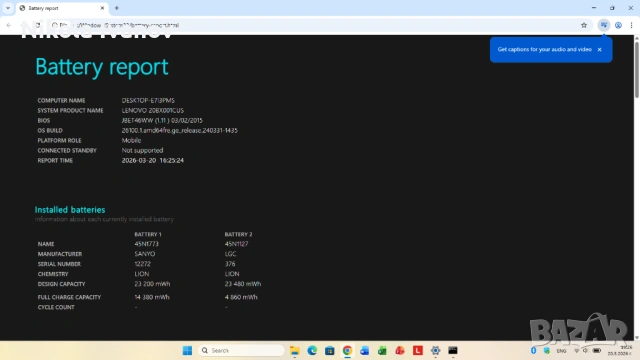
Task: Select full charge capacity 4 860 mWh
Action: coord(241,297)
